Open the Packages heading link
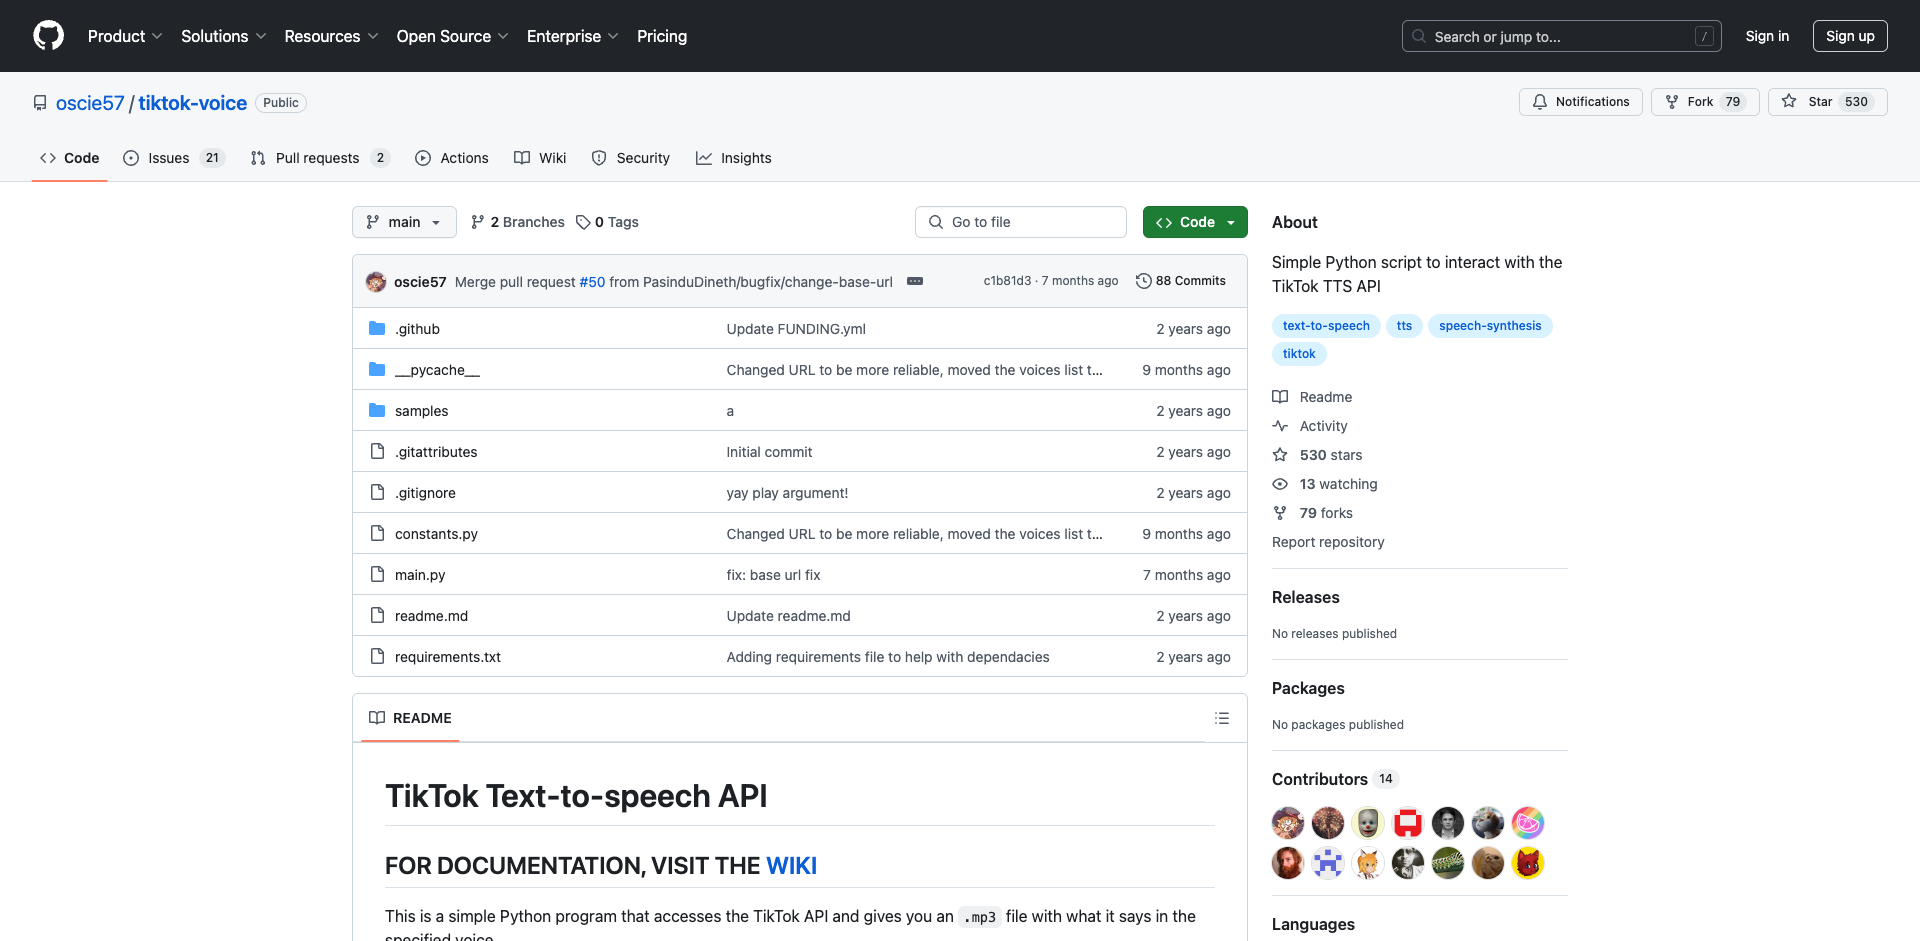This screenshot has width=1920, height=941. pyautogui.click(x=1308, y=688)
